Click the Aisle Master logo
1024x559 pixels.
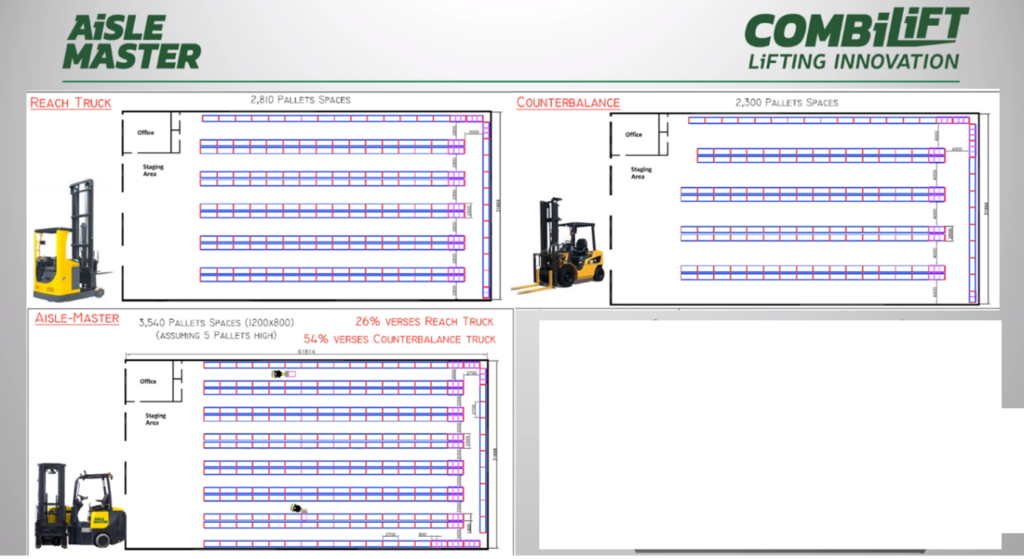click(130, 43)
